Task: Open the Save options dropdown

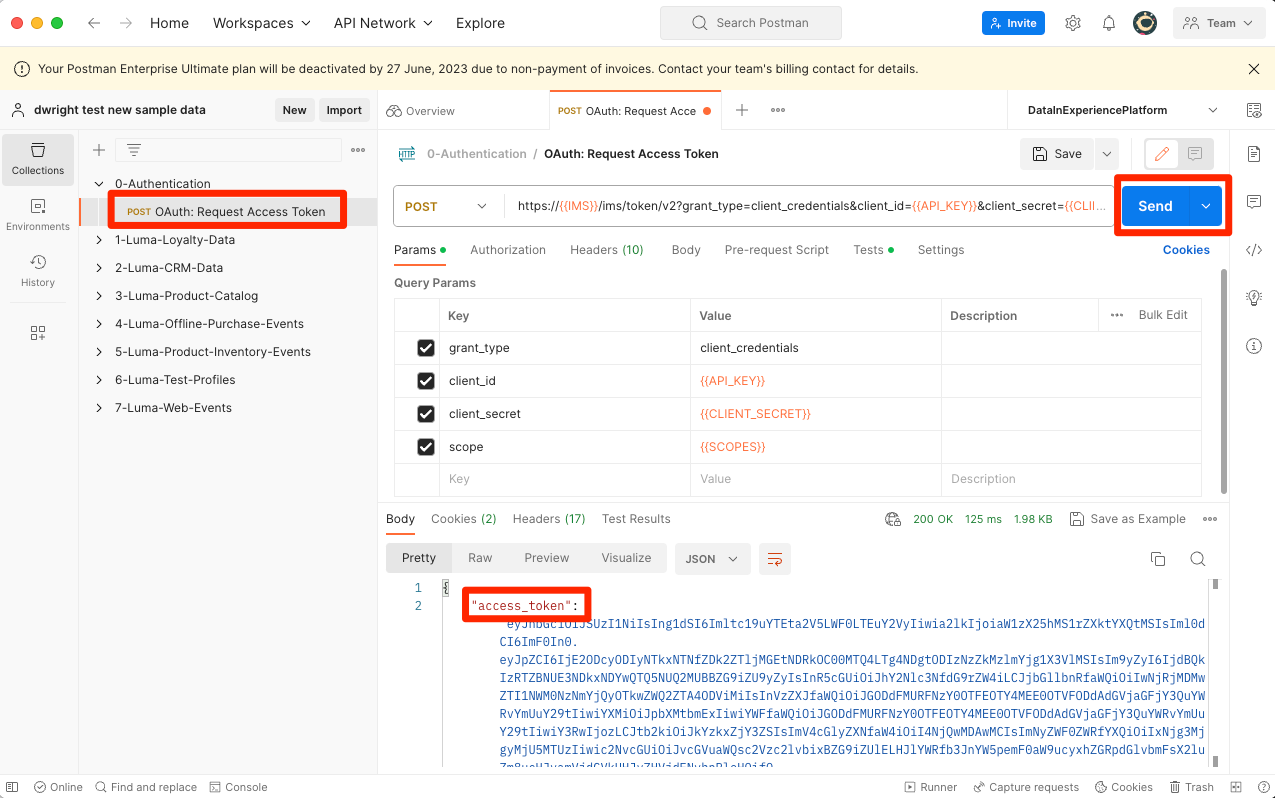Action: click(x=1106, y=154)
